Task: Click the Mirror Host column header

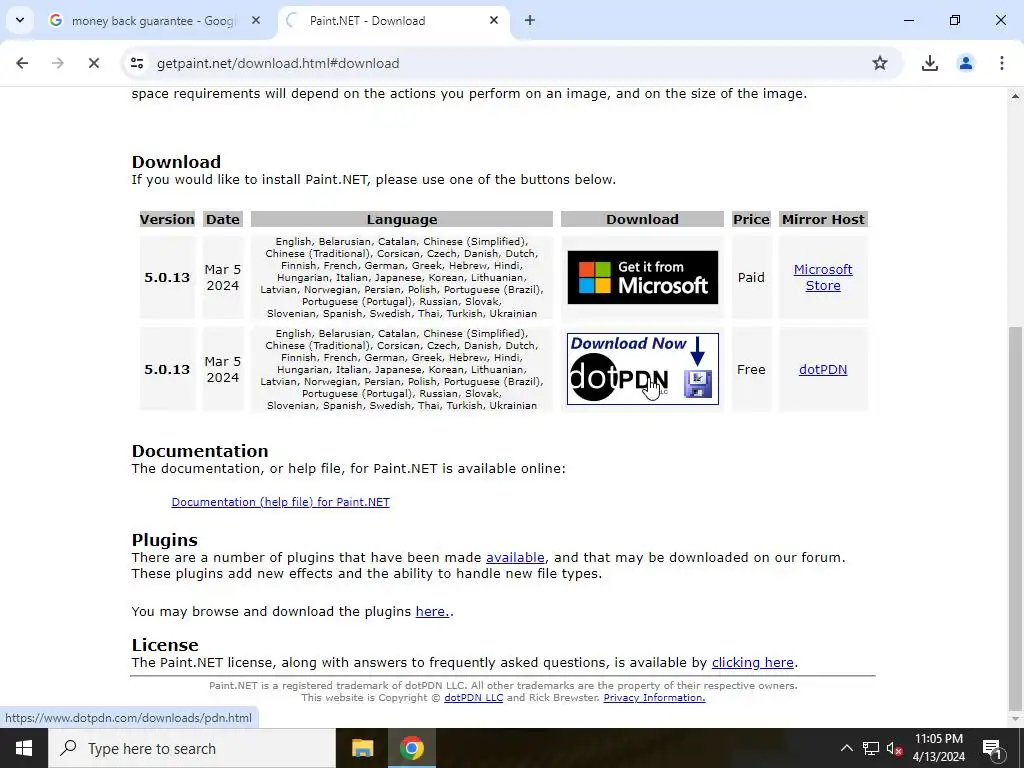Action: [x=823, y=219]
